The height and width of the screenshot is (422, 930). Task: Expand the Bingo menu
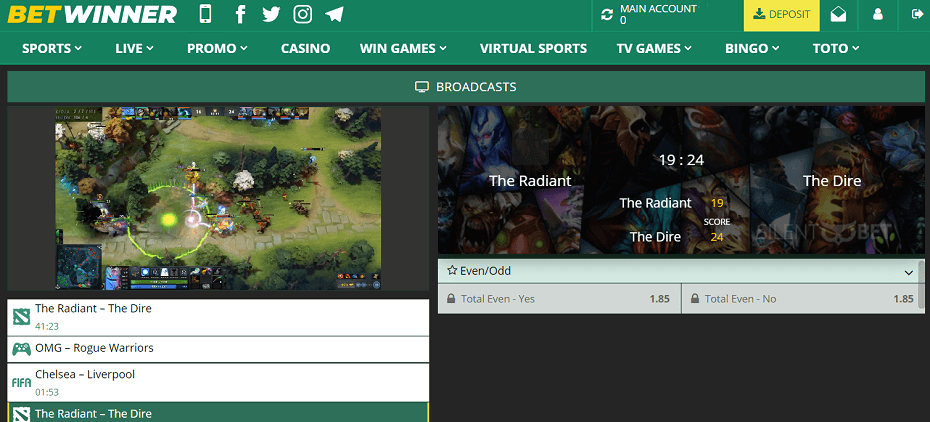(x=752, y=49)
